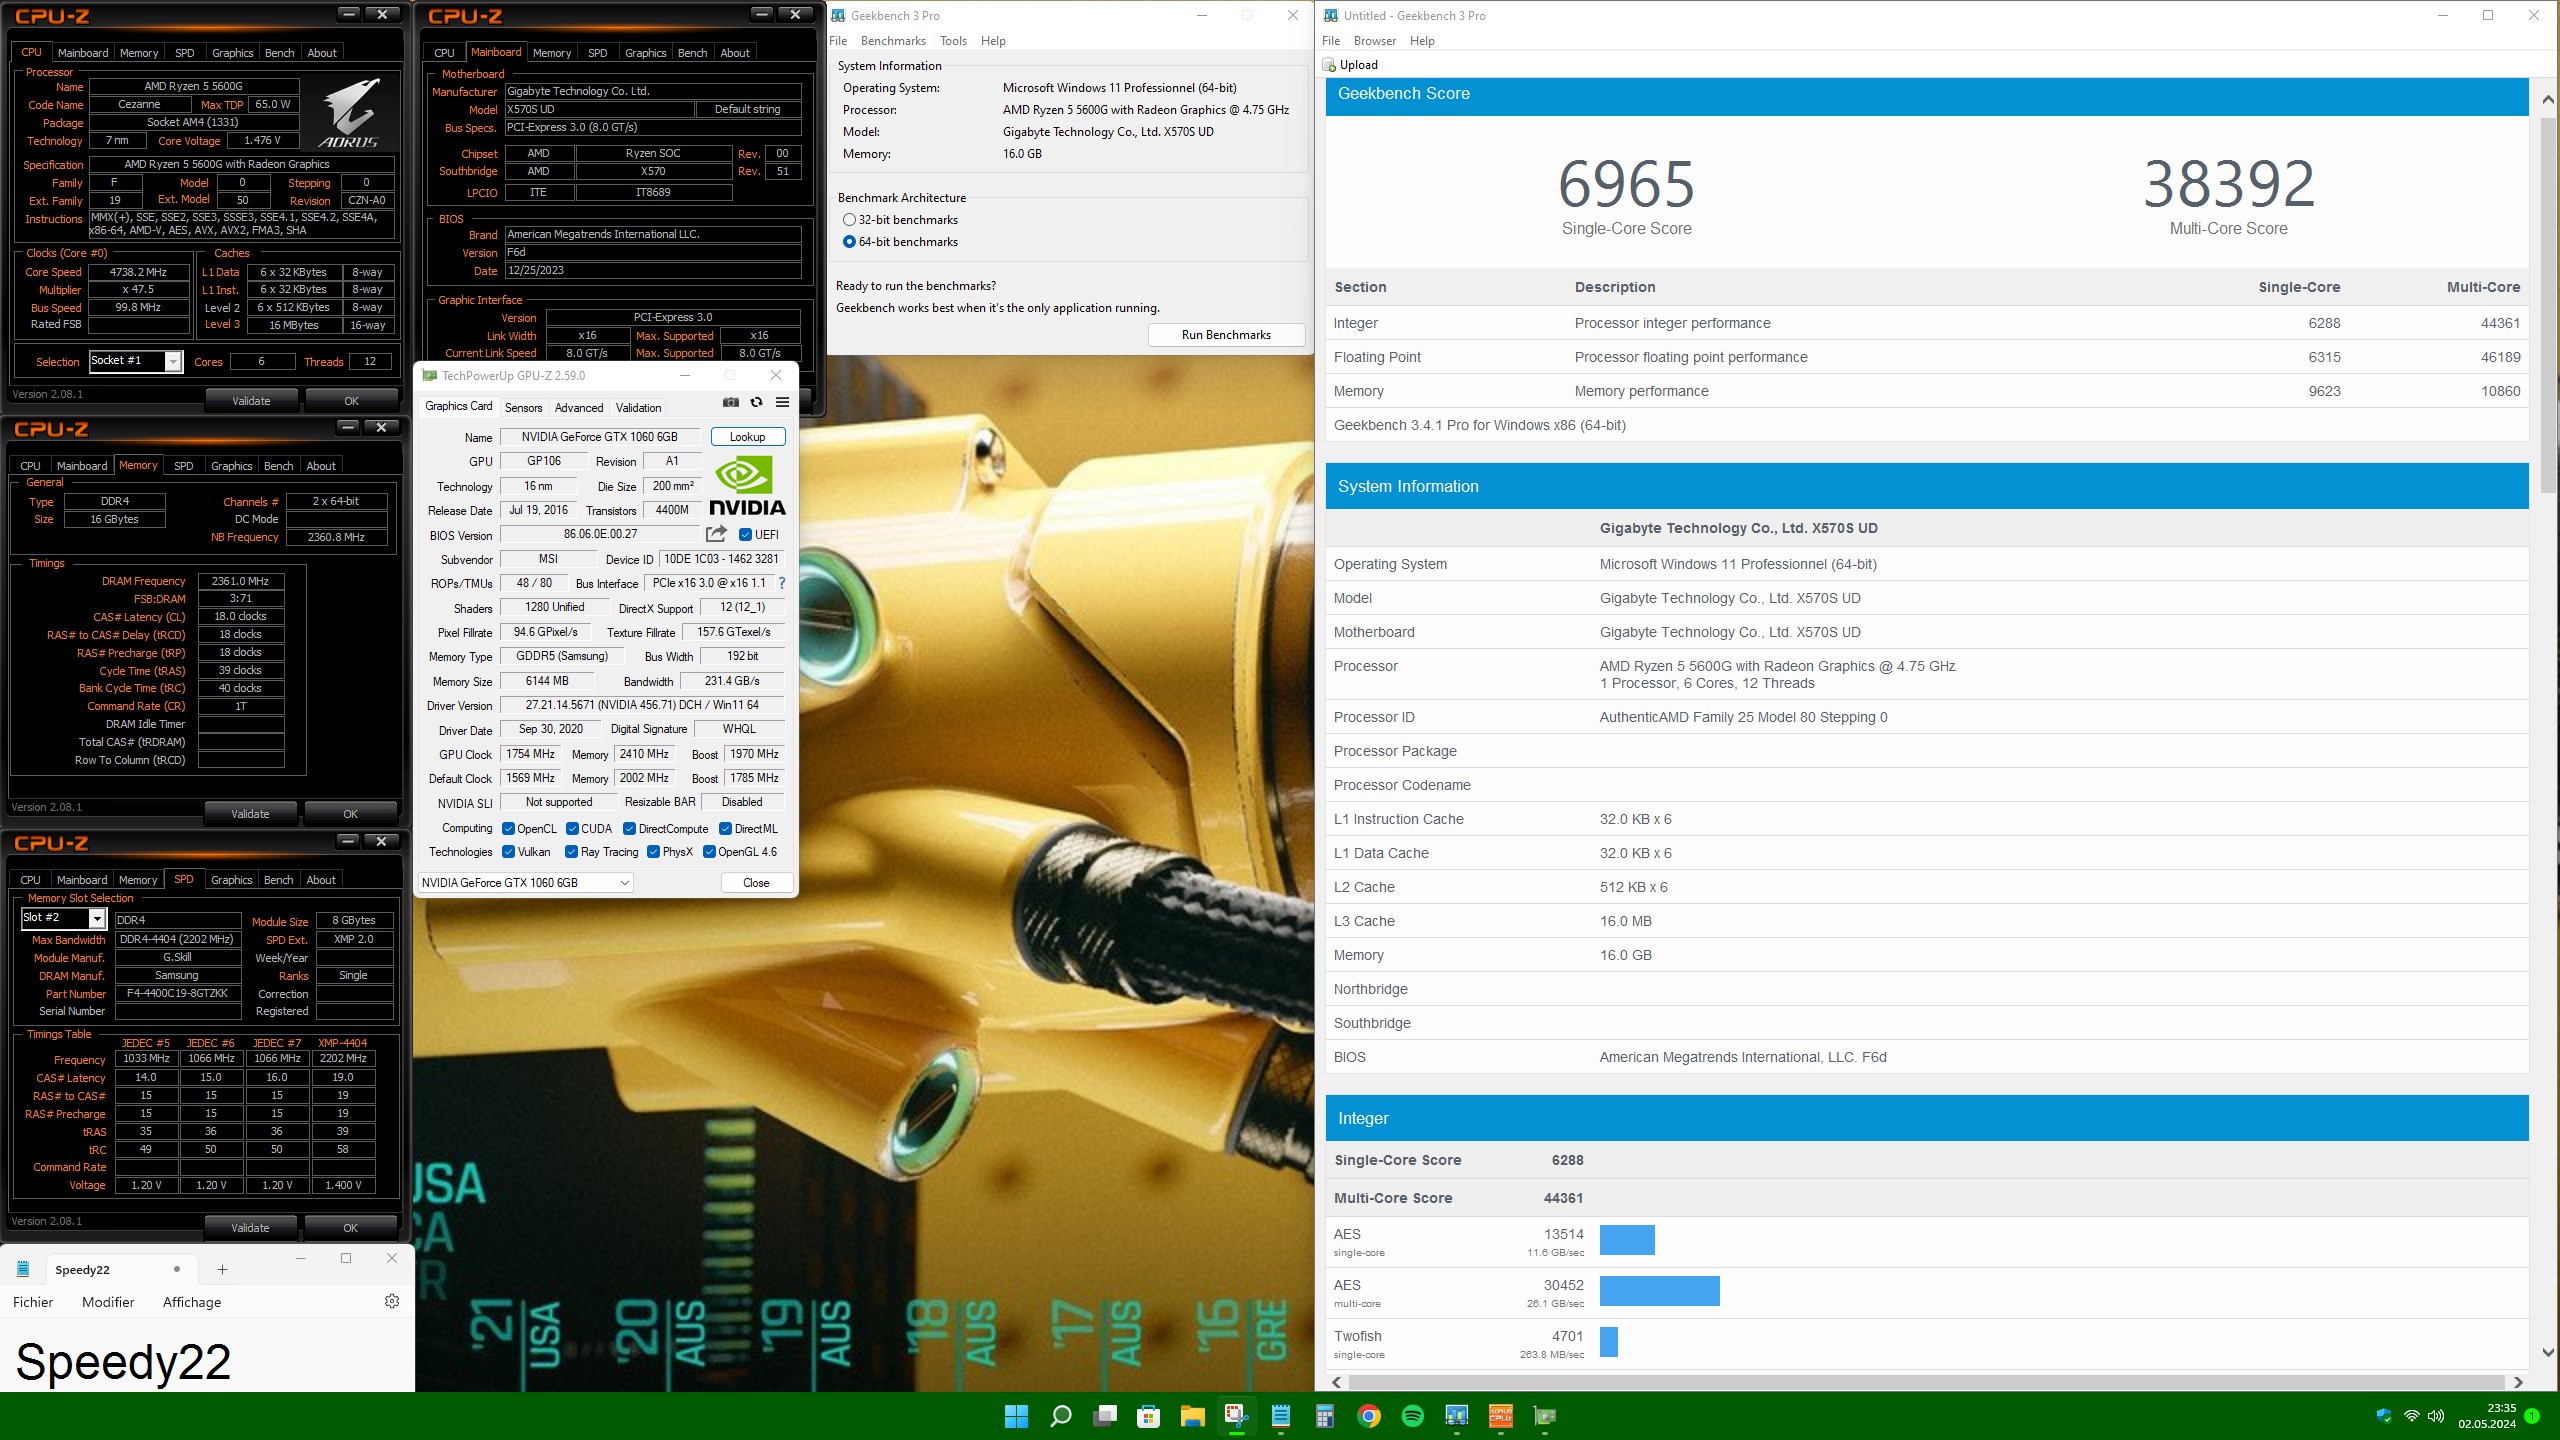The height and width of the screenshot is (1440, 2560).
Task: Click the Run Benchmarks button
Action: [x=1226, y=335]
